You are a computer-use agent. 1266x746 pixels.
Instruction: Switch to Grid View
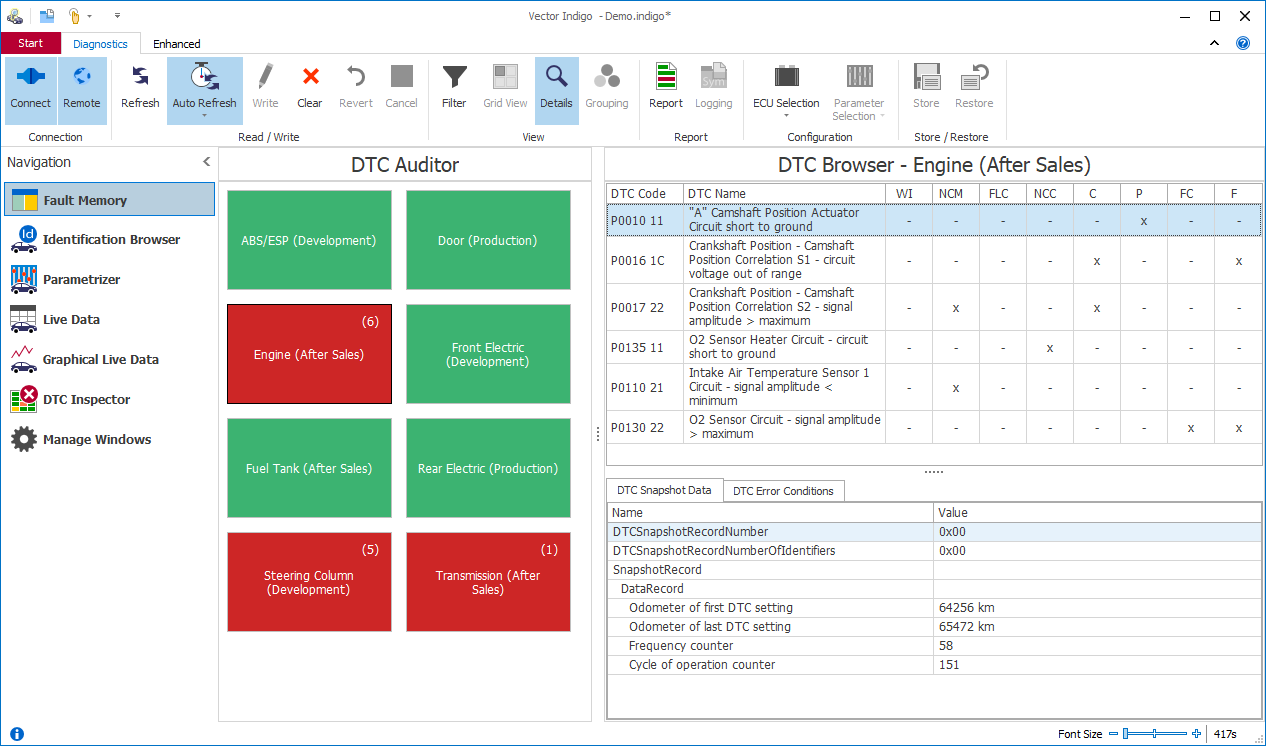click(x=505, y=90)
